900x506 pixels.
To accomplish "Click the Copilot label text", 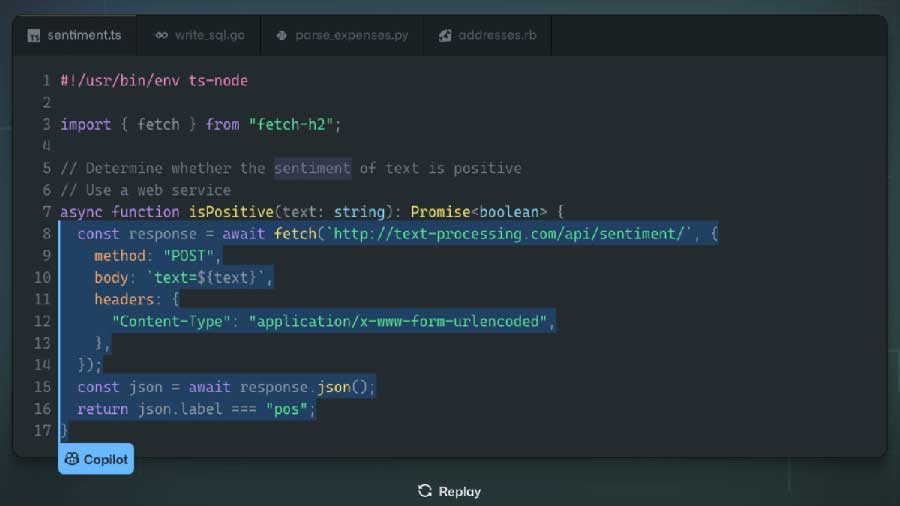I will pos(106,459).
